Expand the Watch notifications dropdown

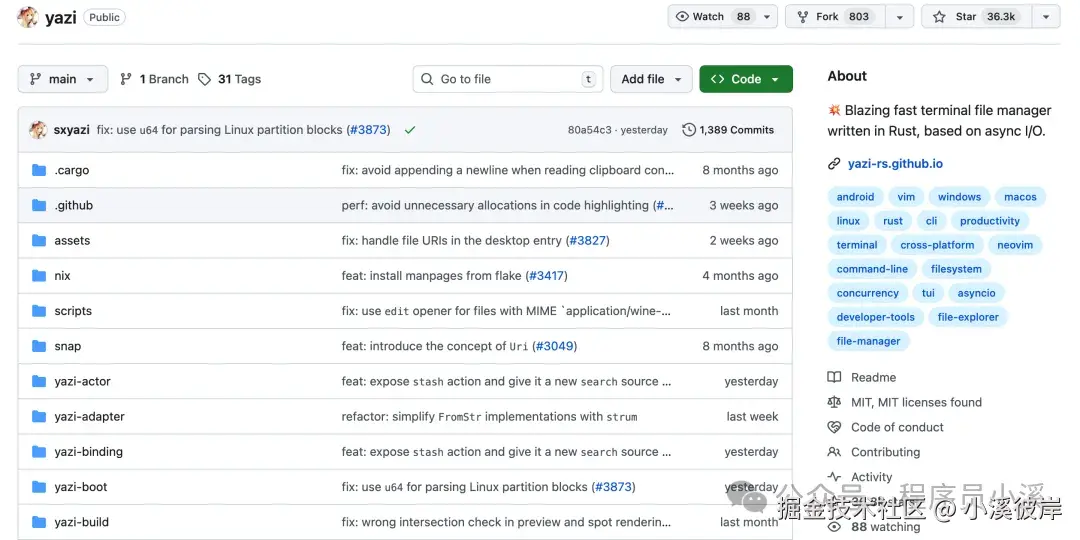coord(767,17)
